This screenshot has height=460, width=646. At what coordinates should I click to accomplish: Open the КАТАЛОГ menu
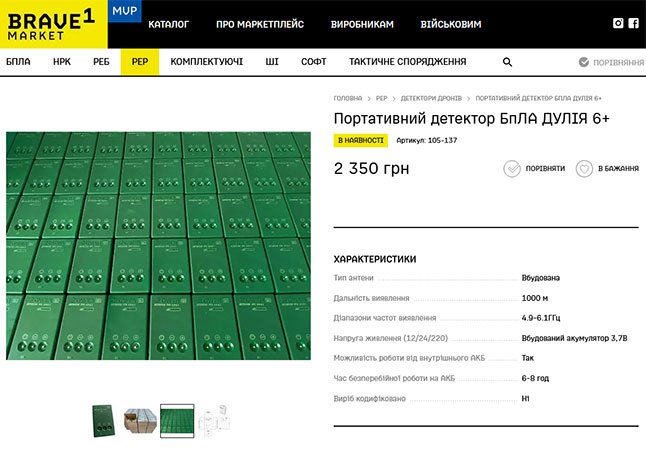(x=168, y=24)
